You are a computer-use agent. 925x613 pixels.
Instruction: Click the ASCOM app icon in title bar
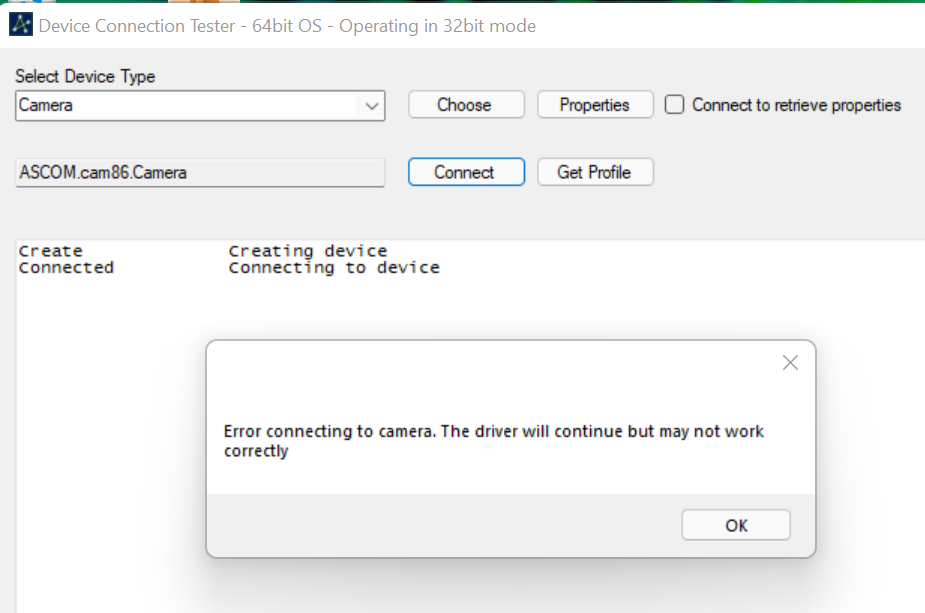[x=21, y=26]
